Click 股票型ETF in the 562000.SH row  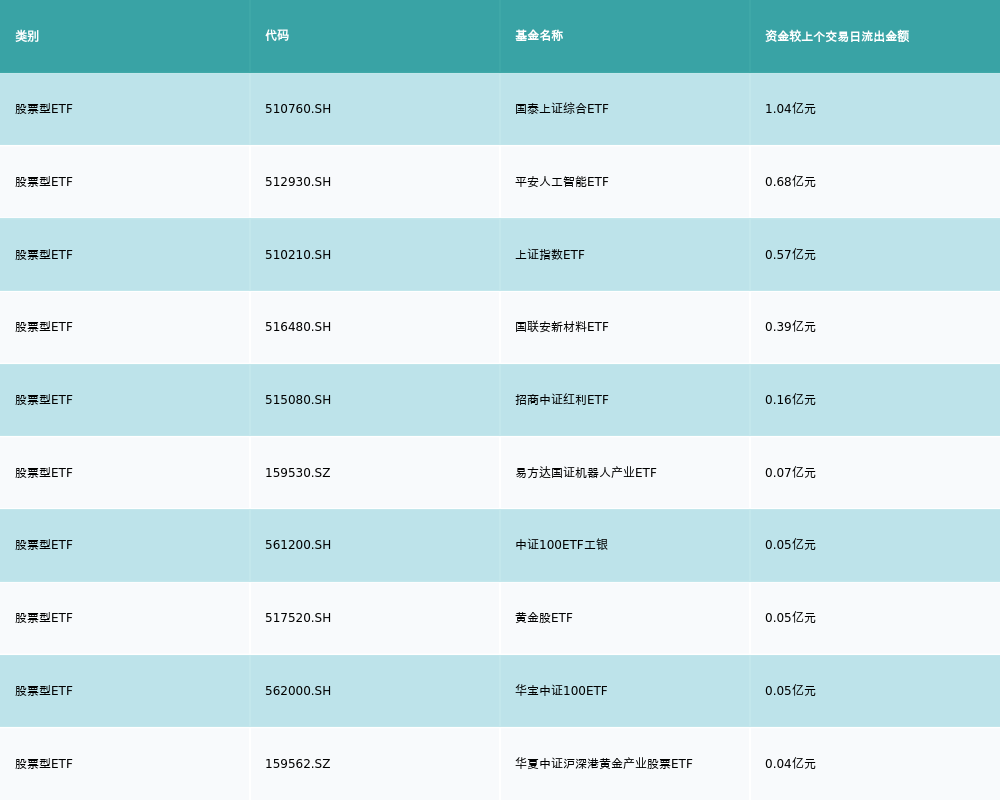(44, 691)
